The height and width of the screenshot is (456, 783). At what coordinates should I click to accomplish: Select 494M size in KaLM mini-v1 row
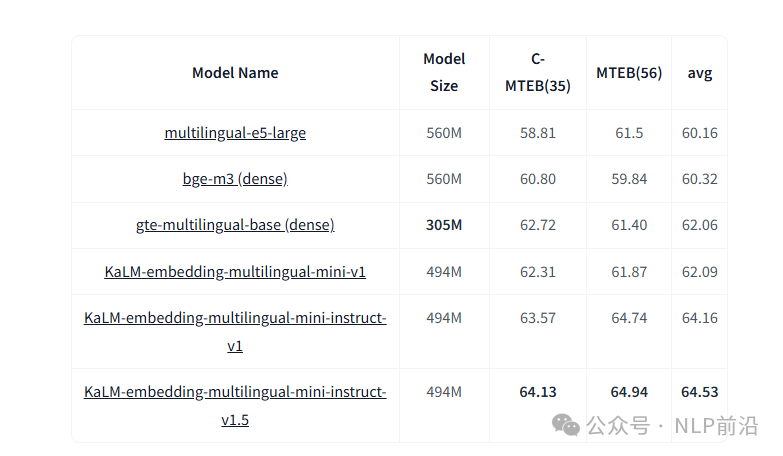[x=444, y=272]
